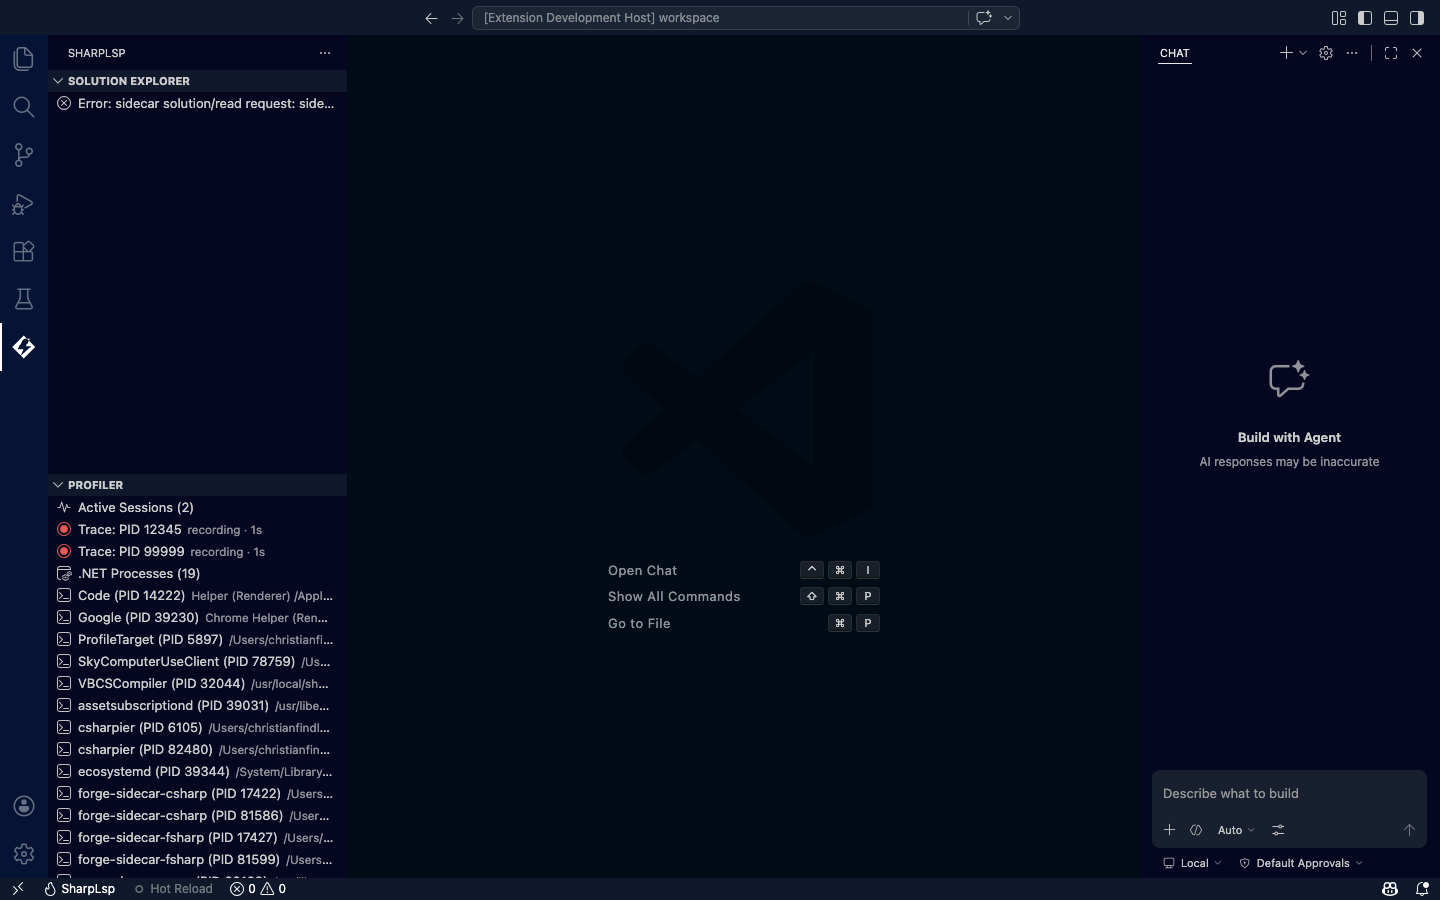Toggle secondary side bar visibility
The height and width of the screenshot is (900, 1440).
pyautogui.click(x=1417, y=18)
